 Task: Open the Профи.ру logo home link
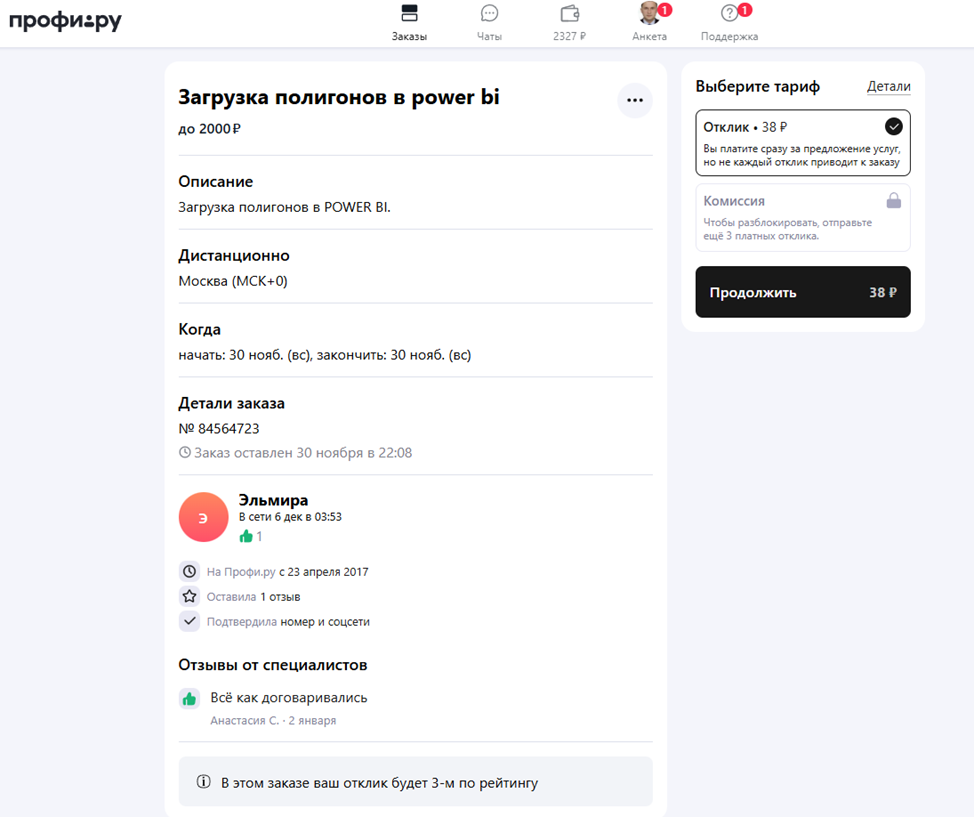point(65,21)
